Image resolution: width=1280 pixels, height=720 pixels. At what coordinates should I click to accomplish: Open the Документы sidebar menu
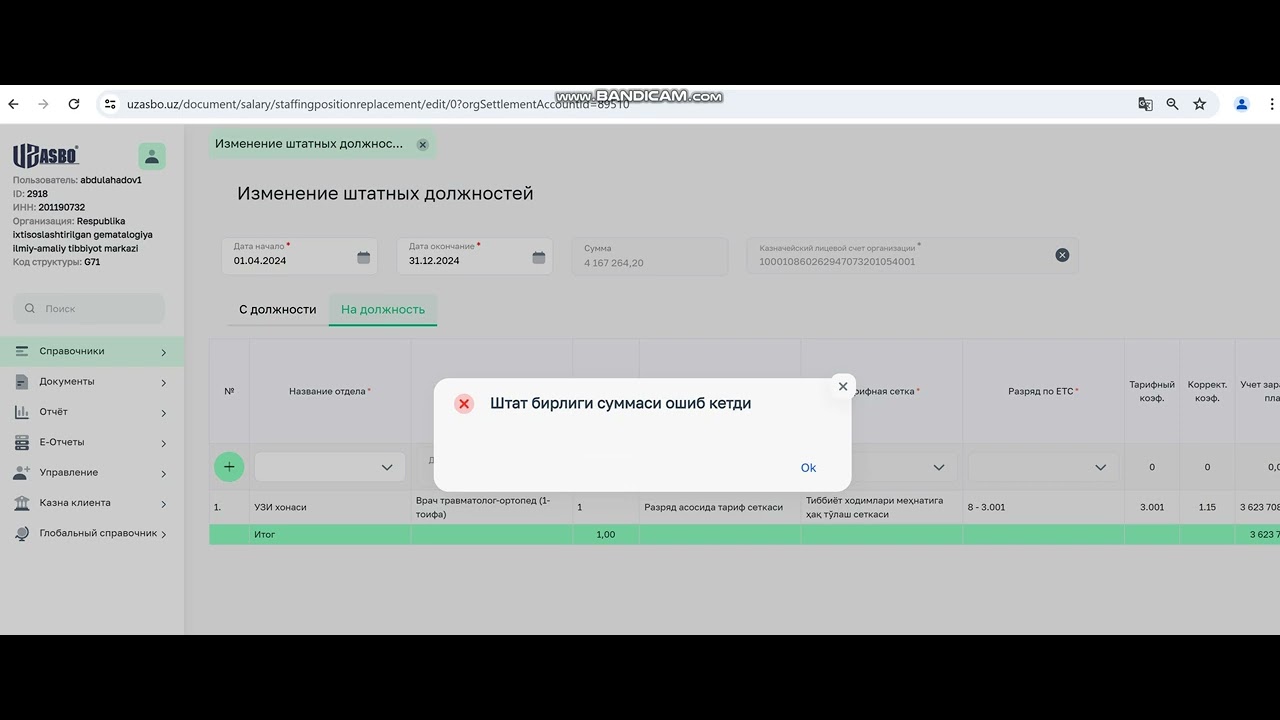pos(92,381)
